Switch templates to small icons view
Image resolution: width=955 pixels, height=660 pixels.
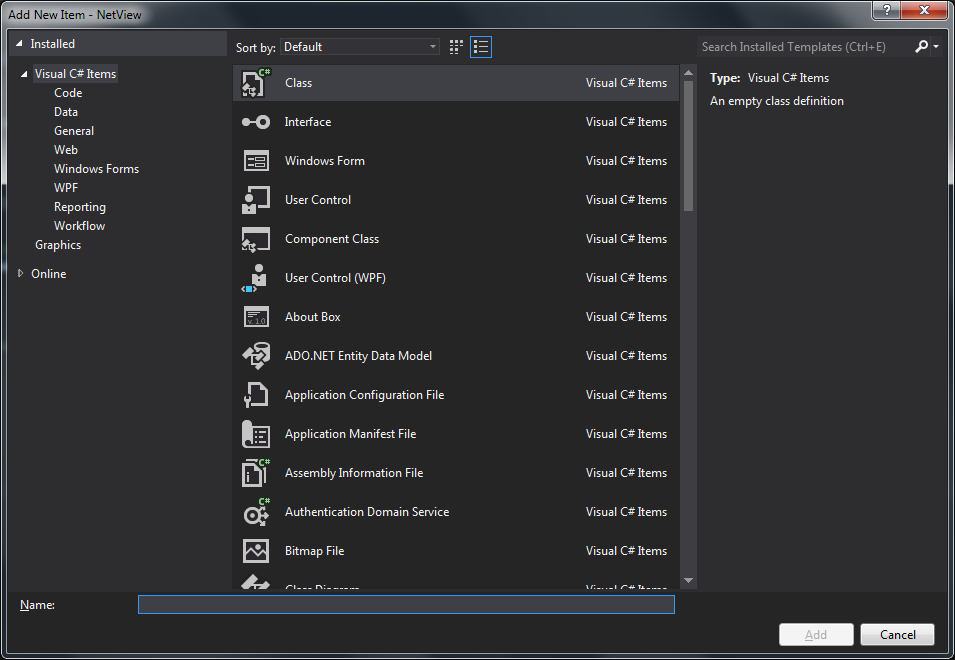480,46
